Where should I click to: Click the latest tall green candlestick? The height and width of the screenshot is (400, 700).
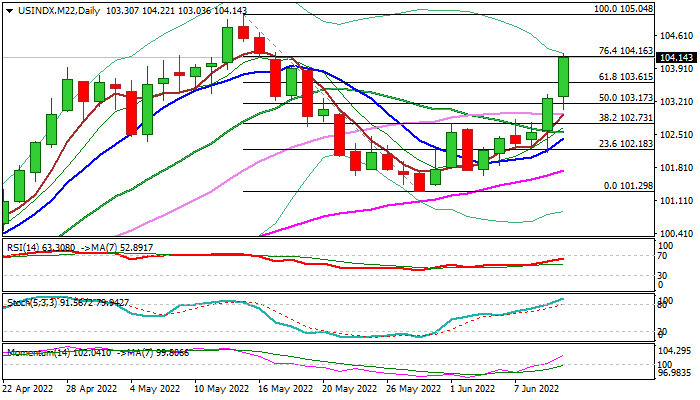click(563, 77)
